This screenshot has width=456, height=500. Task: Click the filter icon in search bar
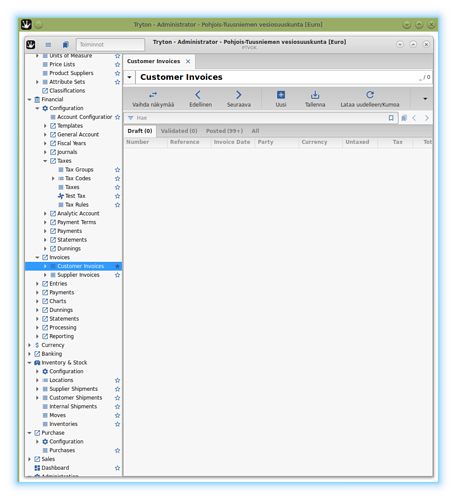[x=131, y=118]
